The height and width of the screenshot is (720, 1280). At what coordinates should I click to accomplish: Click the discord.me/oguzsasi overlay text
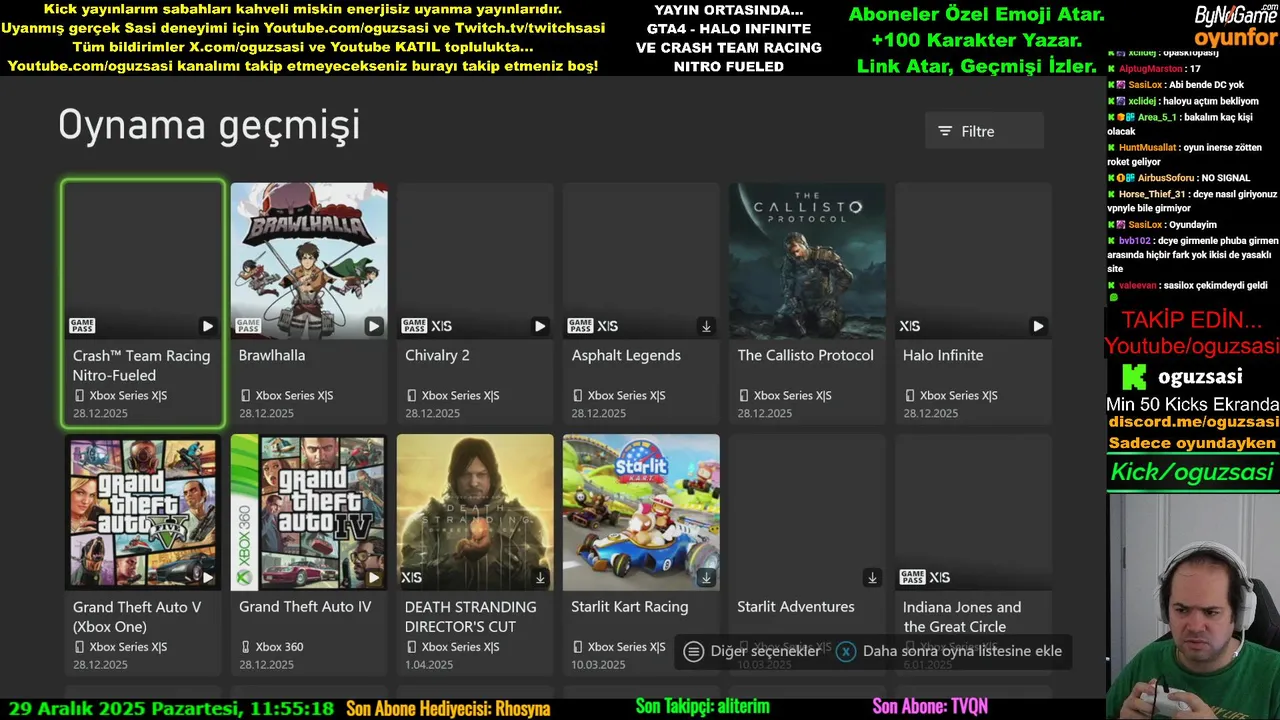click(1193, 422)
